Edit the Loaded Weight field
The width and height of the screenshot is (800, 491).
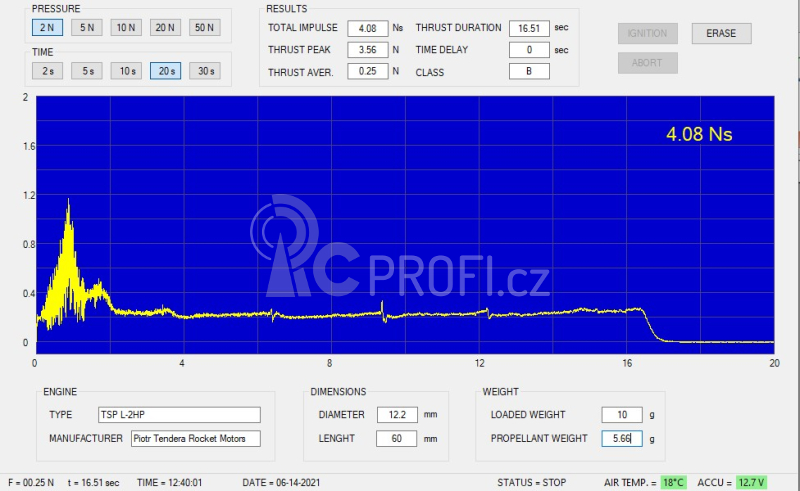point(622,414)
